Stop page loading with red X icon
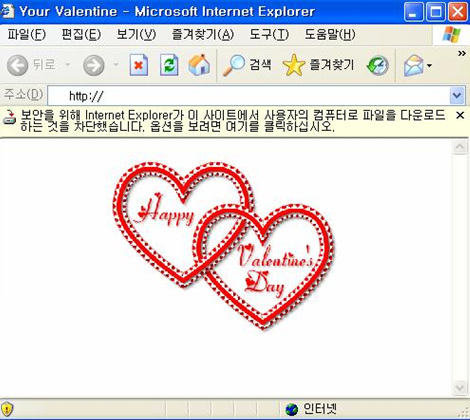The image size is (470, 420). (139, 65)
